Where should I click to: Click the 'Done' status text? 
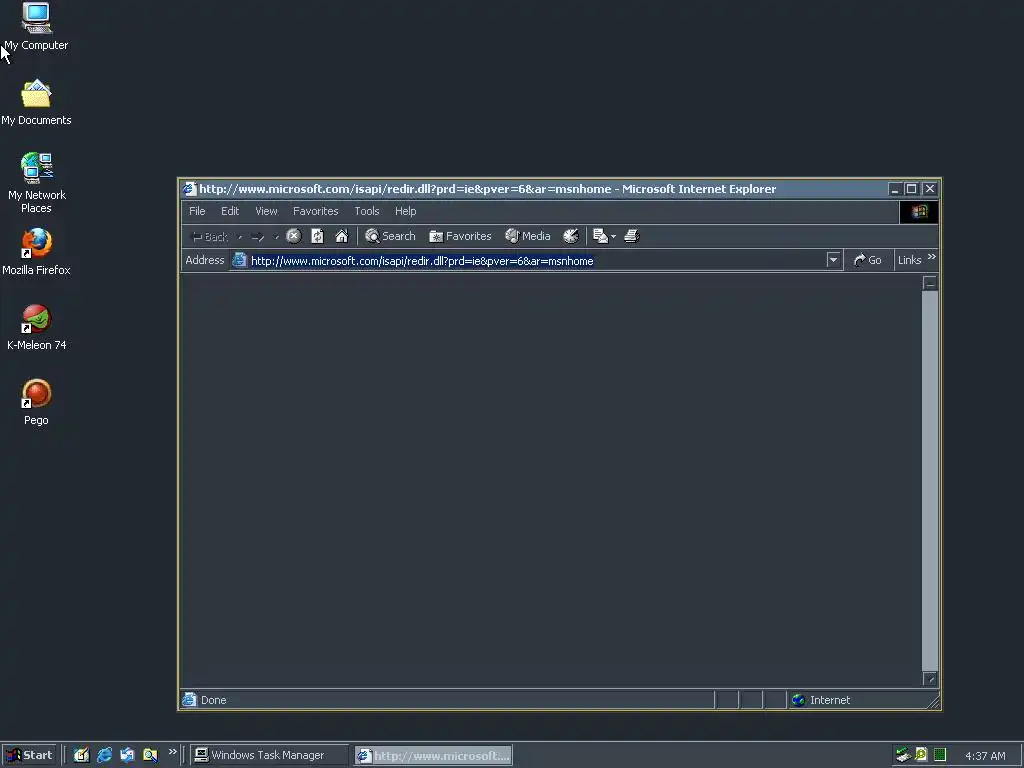coord(214,700)
